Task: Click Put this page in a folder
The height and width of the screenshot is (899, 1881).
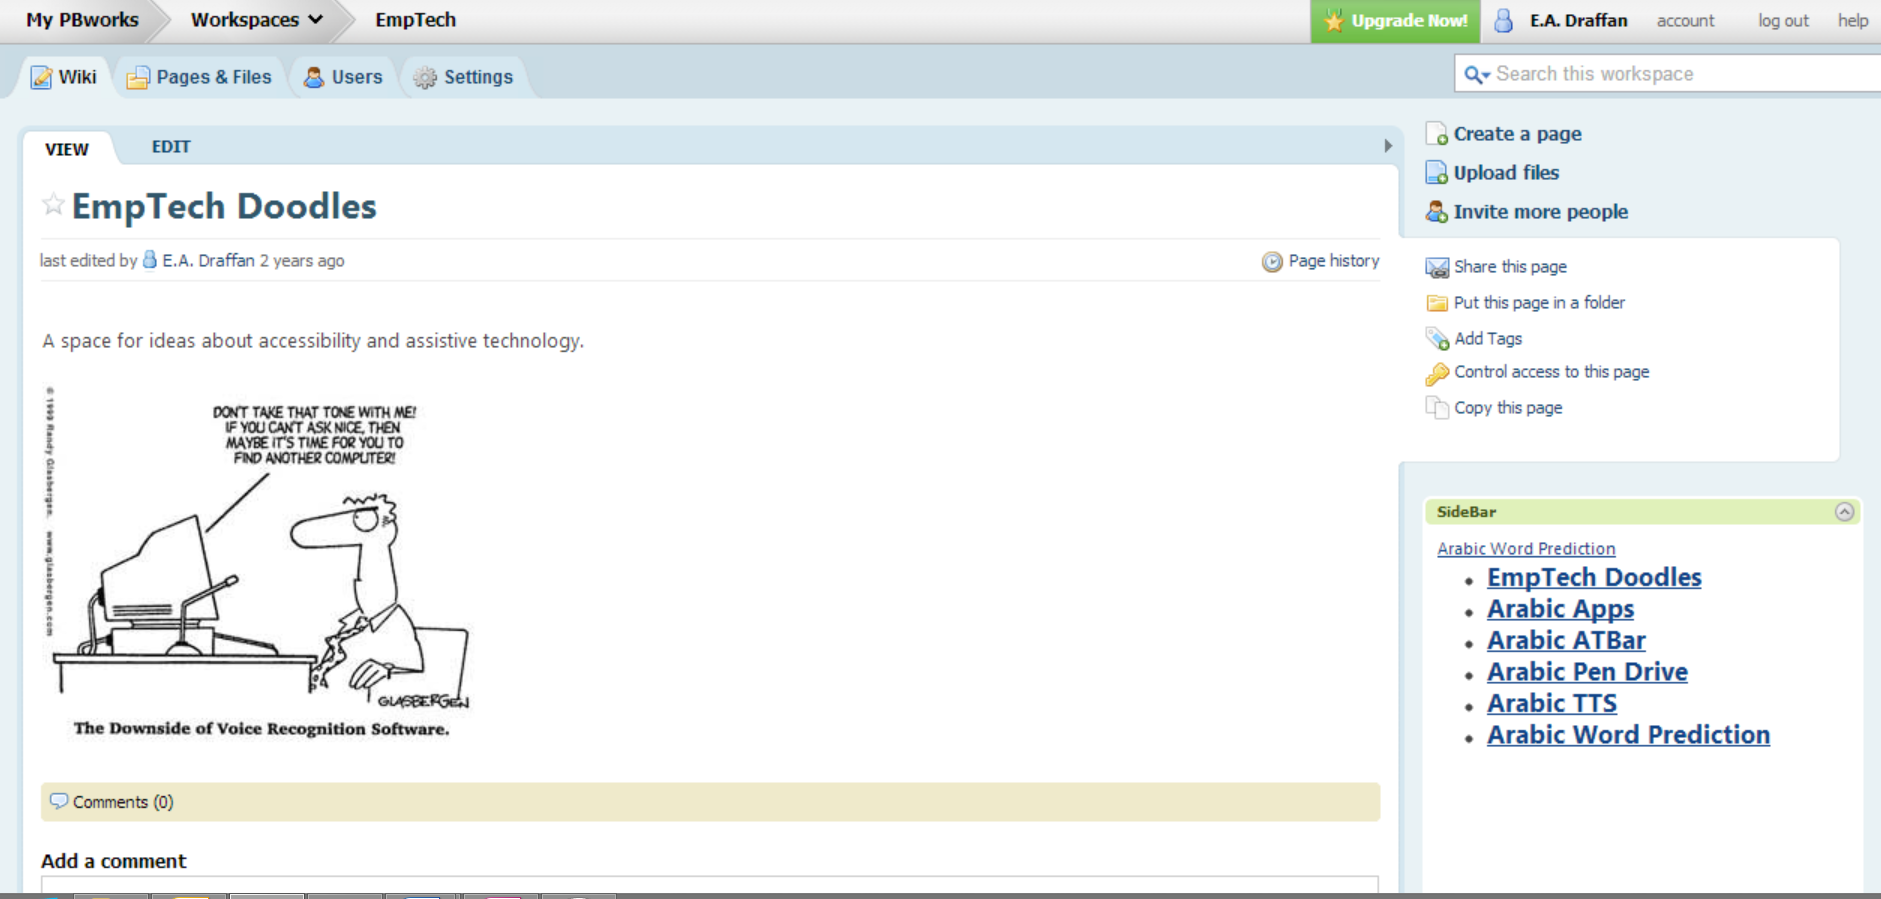Action: [1539, 303]
